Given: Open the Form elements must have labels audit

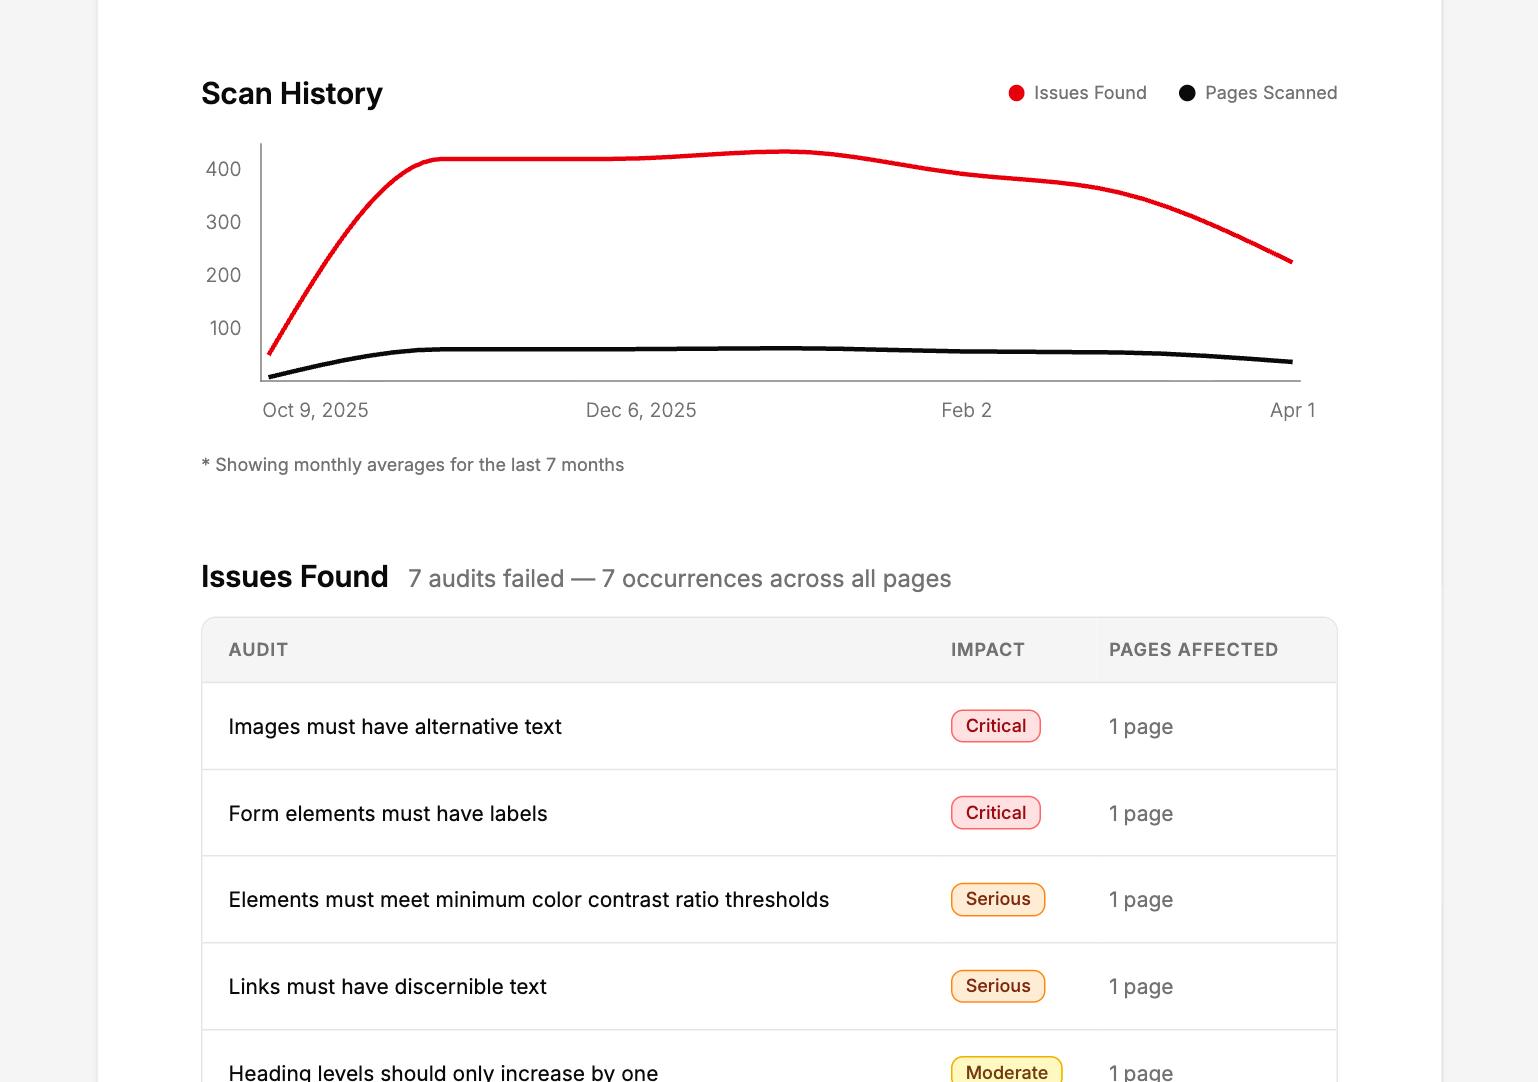Looking at the screenshot, I should click(388, 814).
